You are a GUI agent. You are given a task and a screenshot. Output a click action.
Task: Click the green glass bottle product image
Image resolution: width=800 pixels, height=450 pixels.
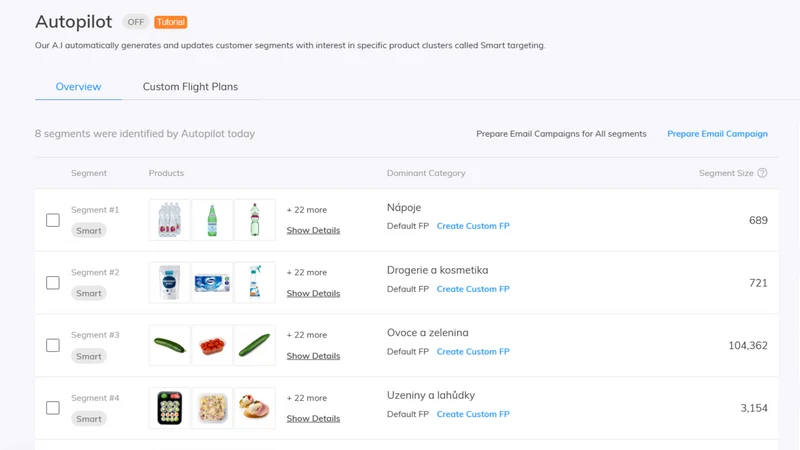212,220
